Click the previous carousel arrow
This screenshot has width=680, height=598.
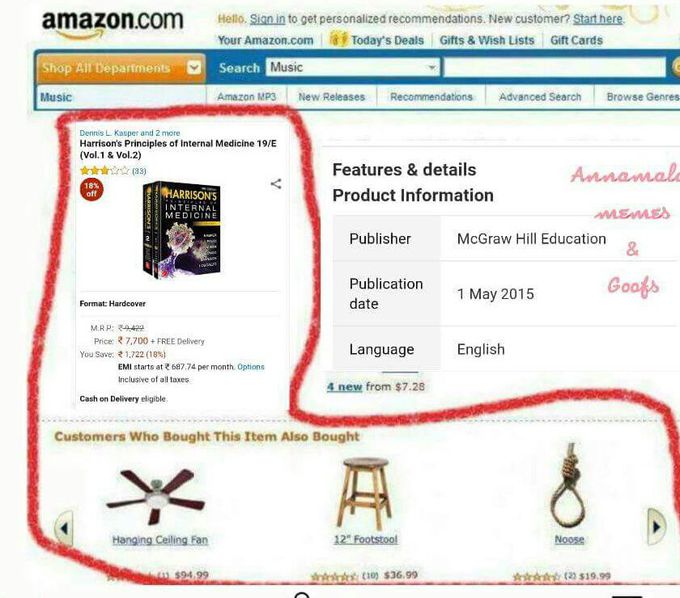point(64,528)
